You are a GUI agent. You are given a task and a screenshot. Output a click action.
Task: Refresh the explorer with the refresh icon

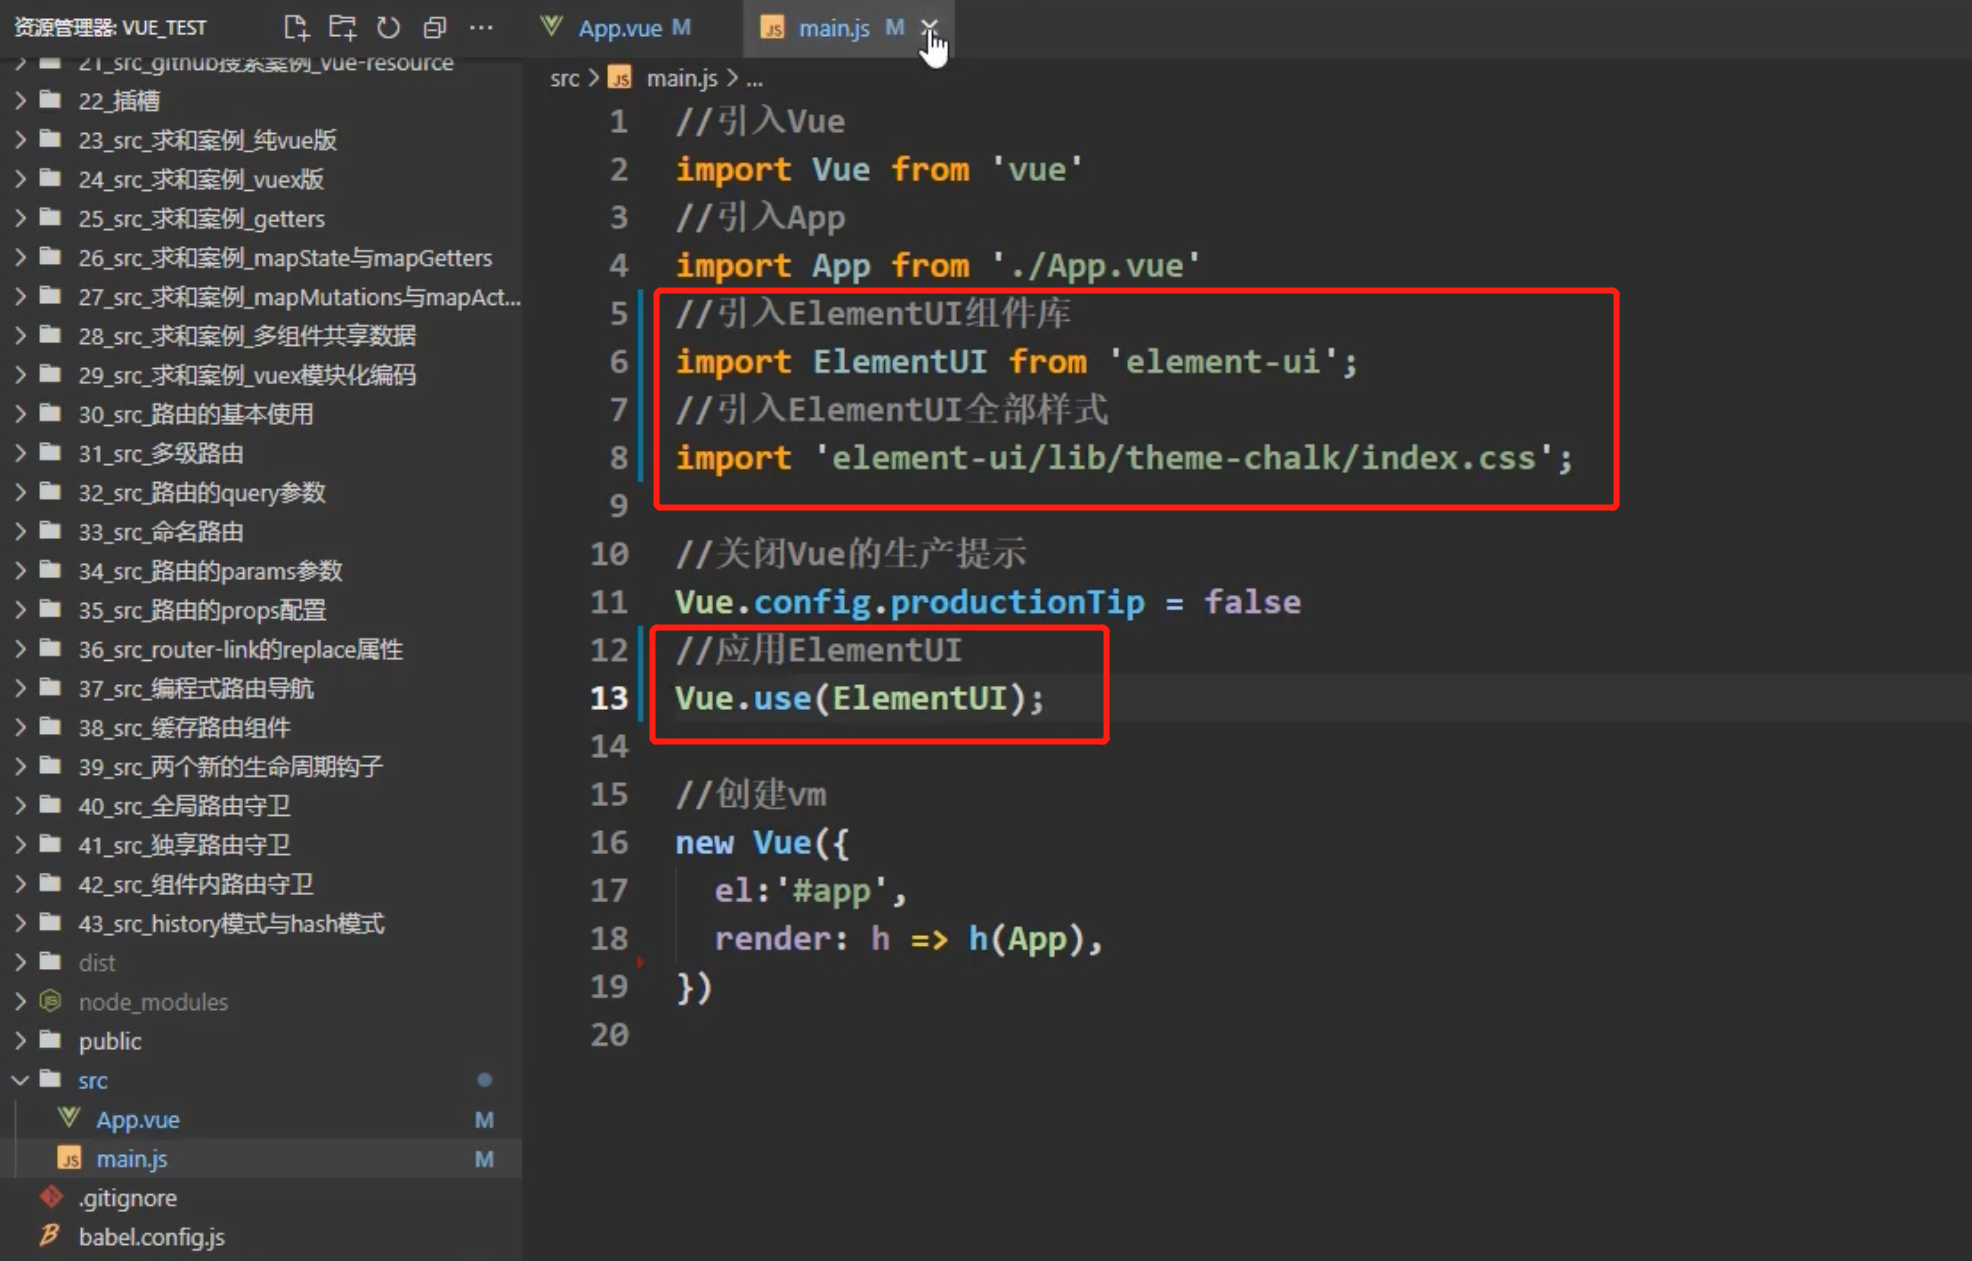388,27
